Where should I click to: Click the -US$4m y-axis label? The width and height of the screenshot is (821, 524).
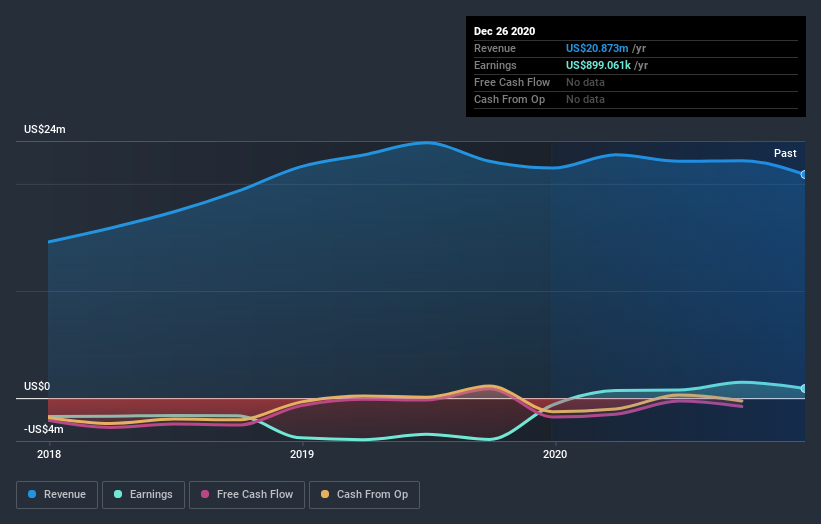(43, 429)
